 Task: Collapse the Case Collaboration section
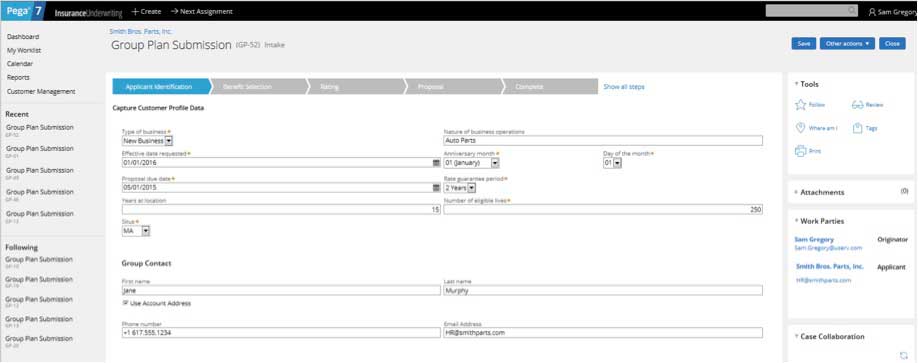[796, 337]
